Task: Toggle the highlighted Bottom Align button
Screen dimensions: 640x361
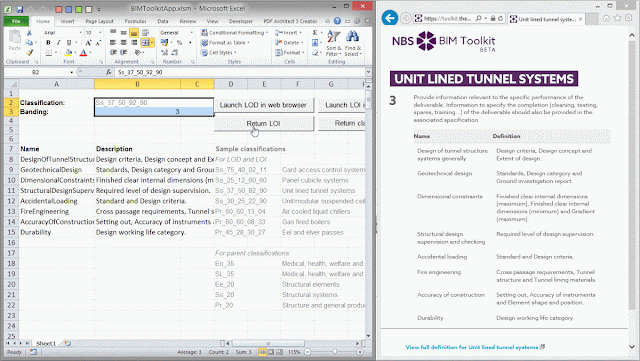Action: click(x=133, y=33)
